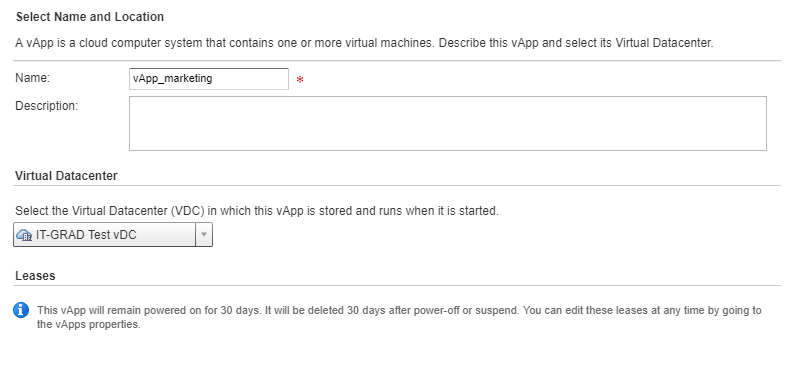Click the Name: field label
The width and height of the screenshot is (785, 368).
click(33, 78)
